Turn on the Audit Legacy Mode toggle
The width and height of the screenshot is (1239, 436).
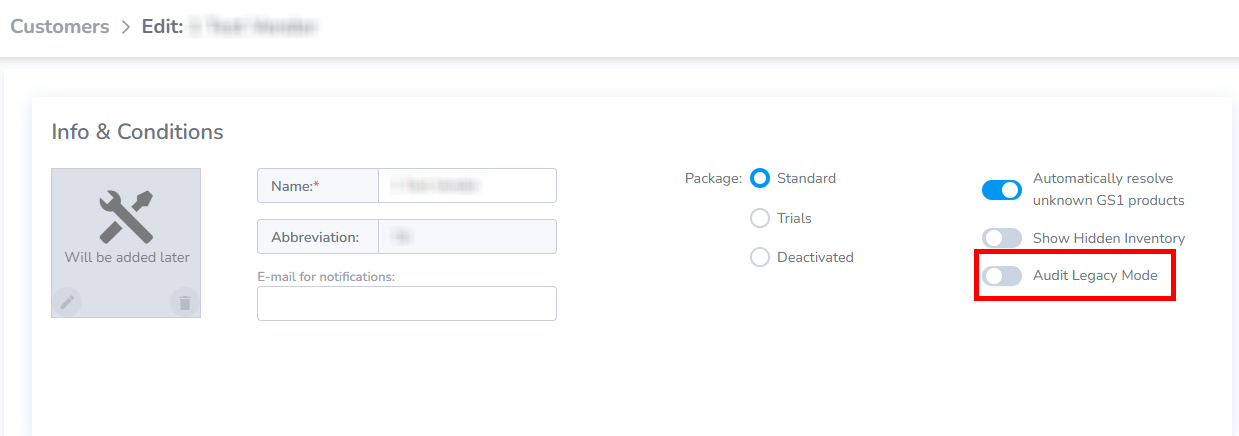(1002, 276)
